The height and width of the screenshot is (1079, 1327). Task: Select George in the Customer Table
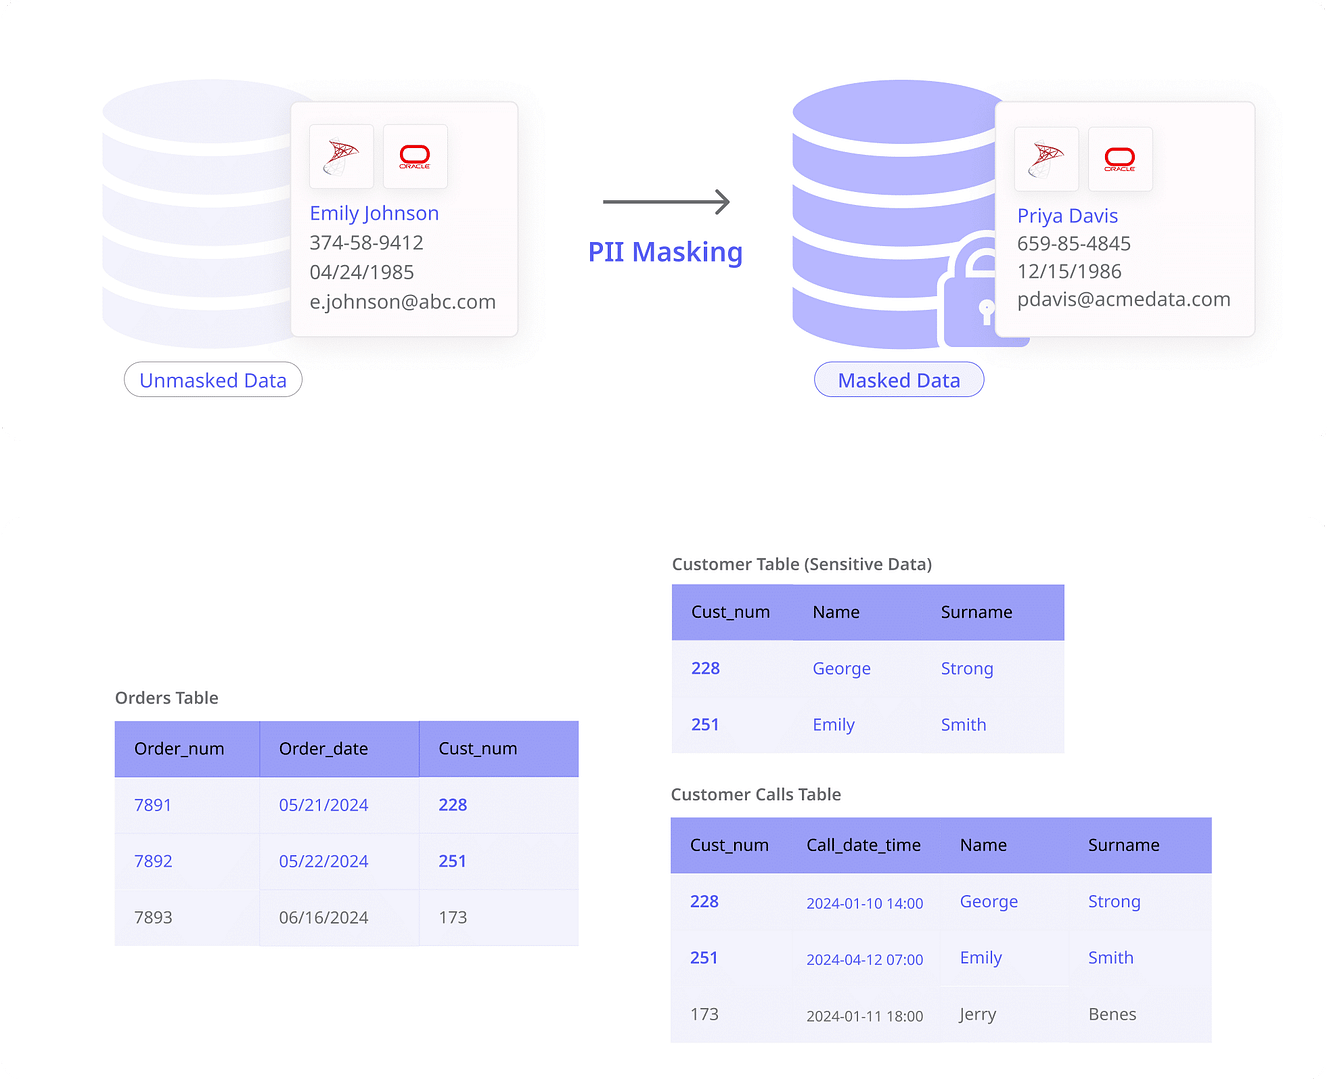[841, 668]
